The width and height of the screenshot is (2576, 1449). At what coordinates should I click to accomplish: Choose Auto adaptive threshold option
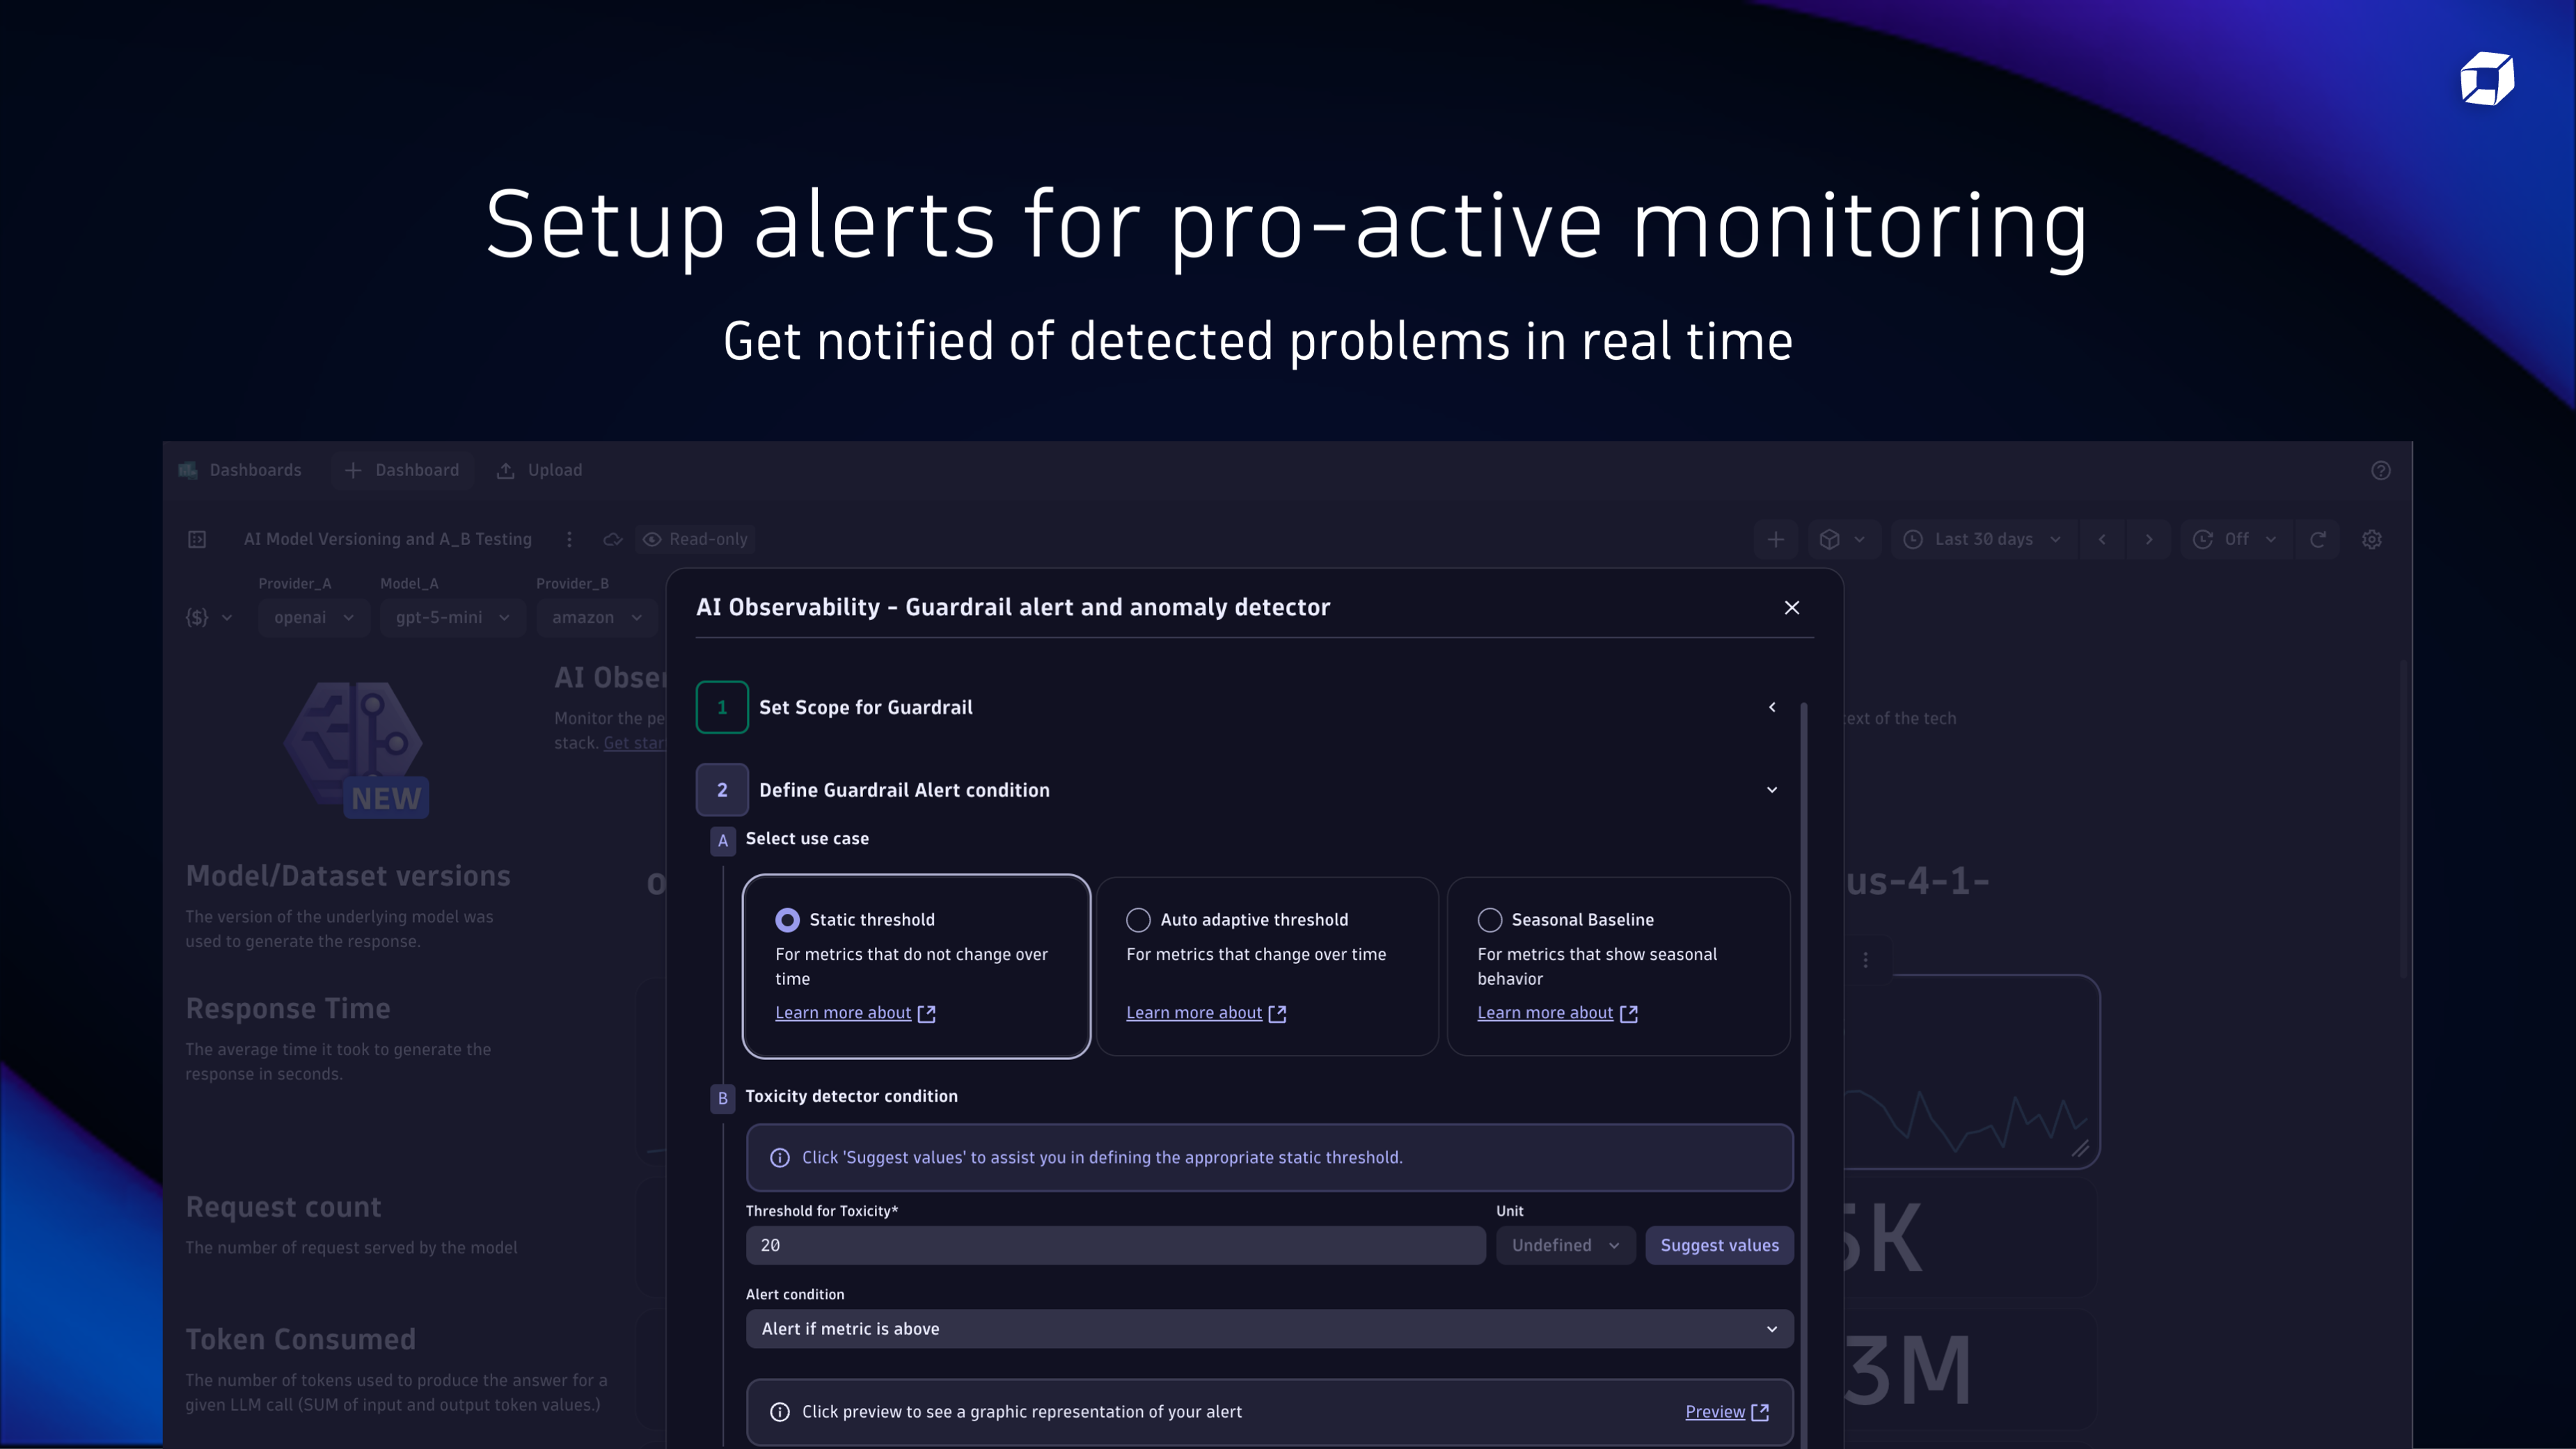click(x=1137, y=919)
